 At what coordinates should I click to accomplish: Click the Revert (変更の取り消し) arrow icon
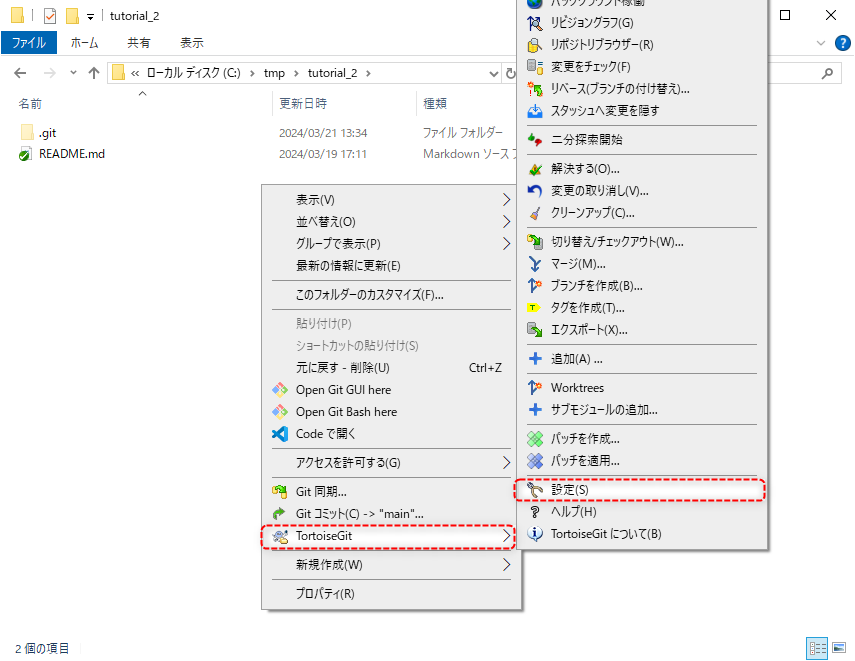tap(535, 191)
